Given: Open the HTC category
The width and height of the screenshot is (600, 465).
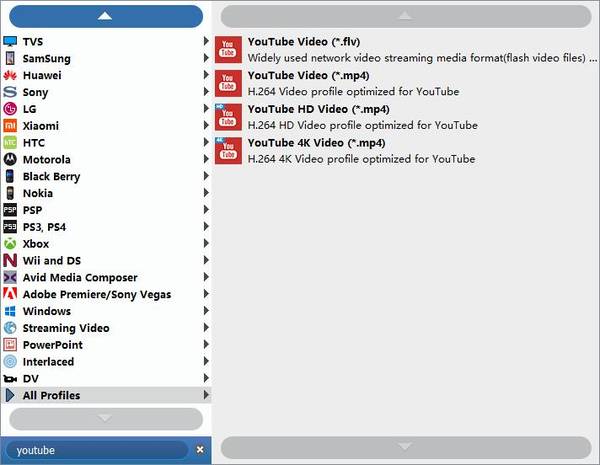Looking at the screenshot, I should pyautogui.click(x=106, y=142).
